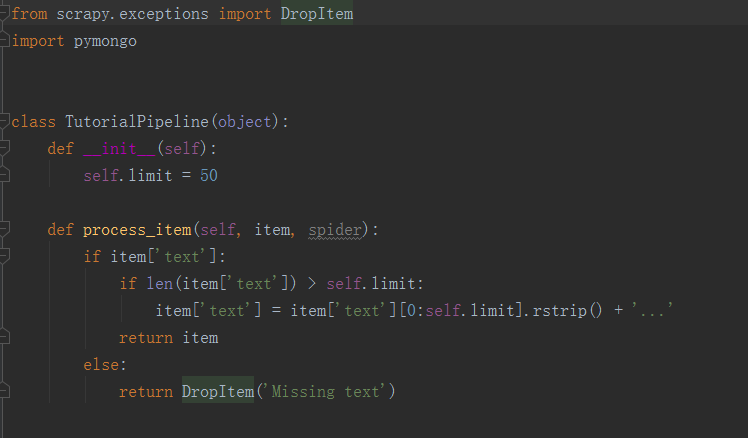Image resolution: width=748 pixels, height=438 pixels.
Task: Place cursor on 'scrapy.exceptions' module name
Action: coord(132,14)
